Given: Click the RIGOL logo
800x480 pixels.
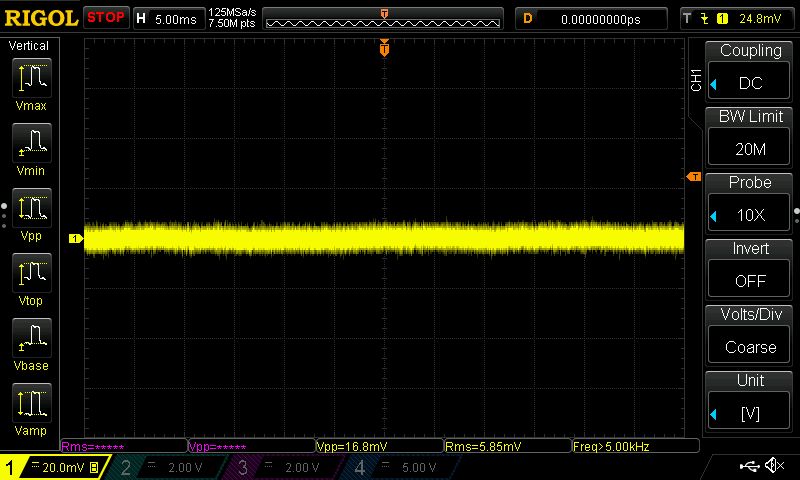Looking at the screenshot, I should point(41,18).
